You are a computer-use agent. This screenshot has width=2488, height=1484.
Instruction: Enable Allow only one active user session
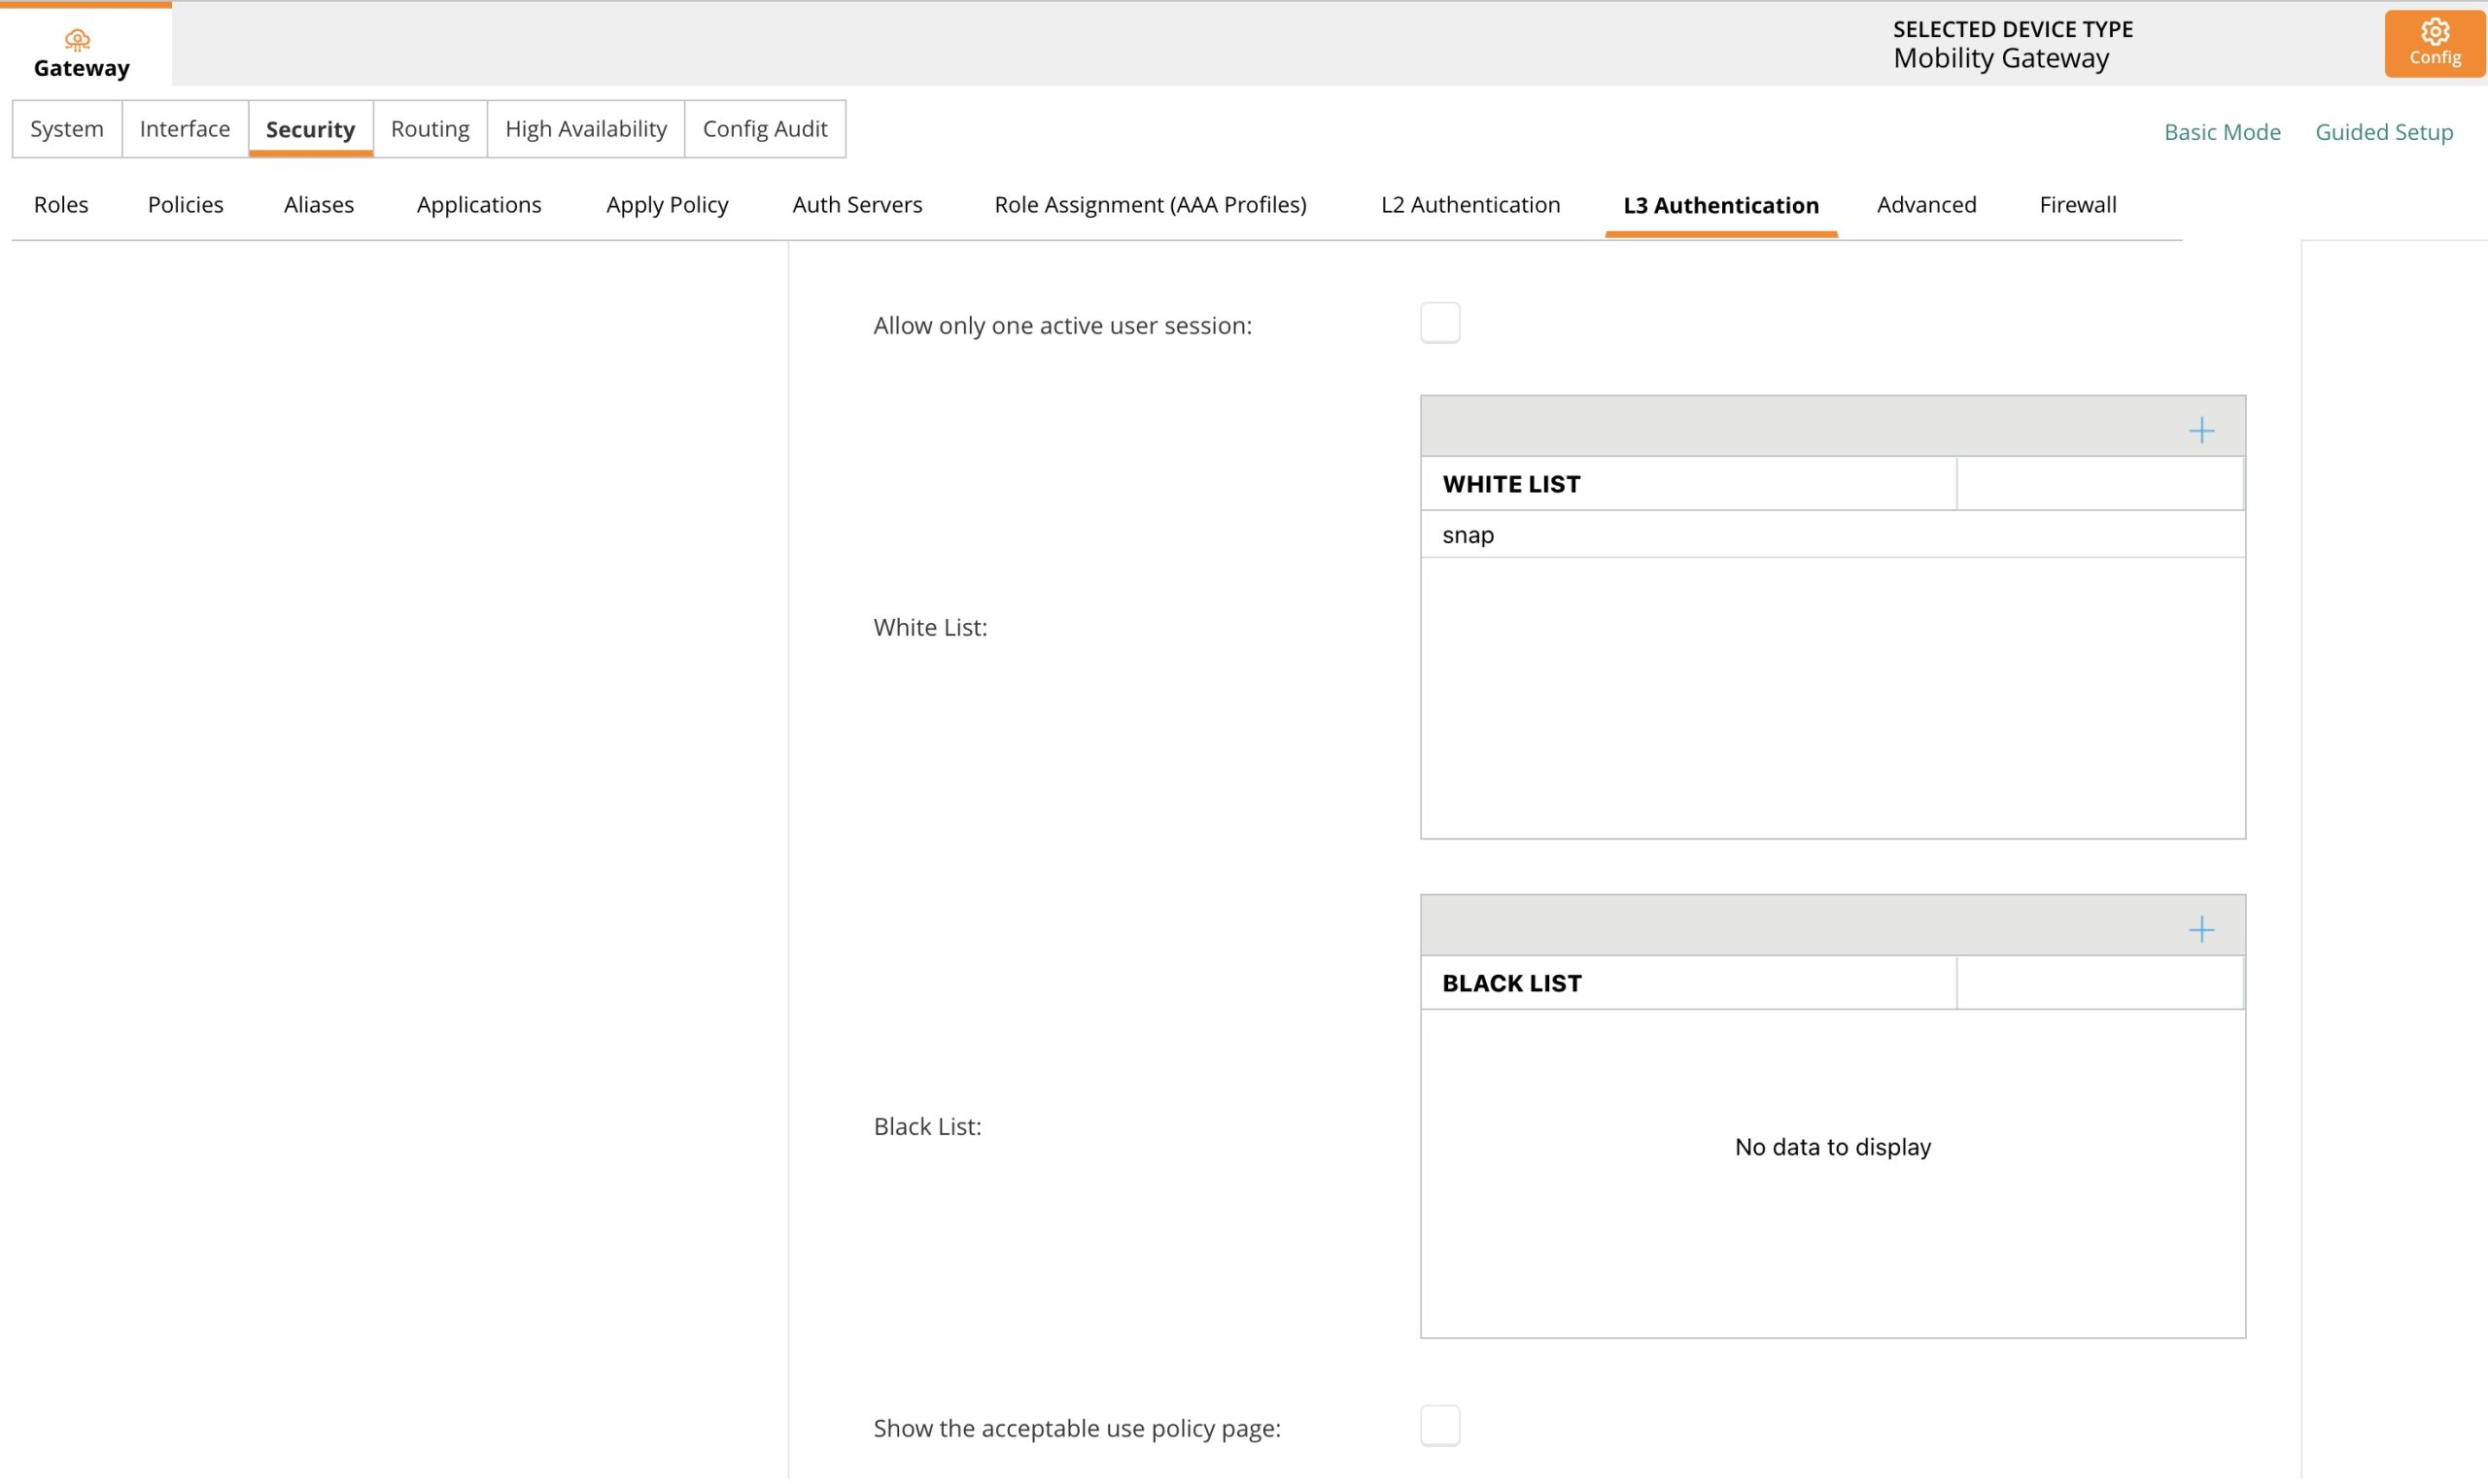(1439, 323)
